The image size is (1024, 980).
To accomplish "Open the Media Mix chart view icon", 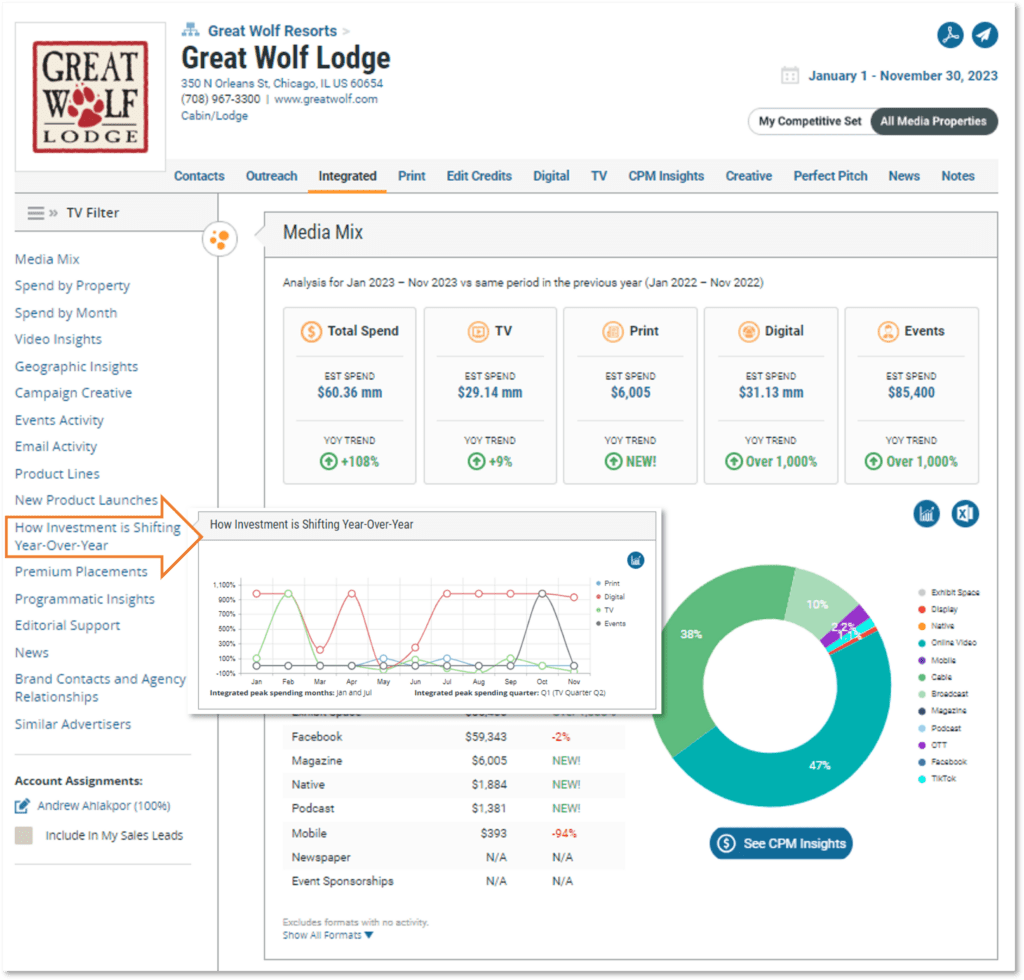I will (926, 514).
